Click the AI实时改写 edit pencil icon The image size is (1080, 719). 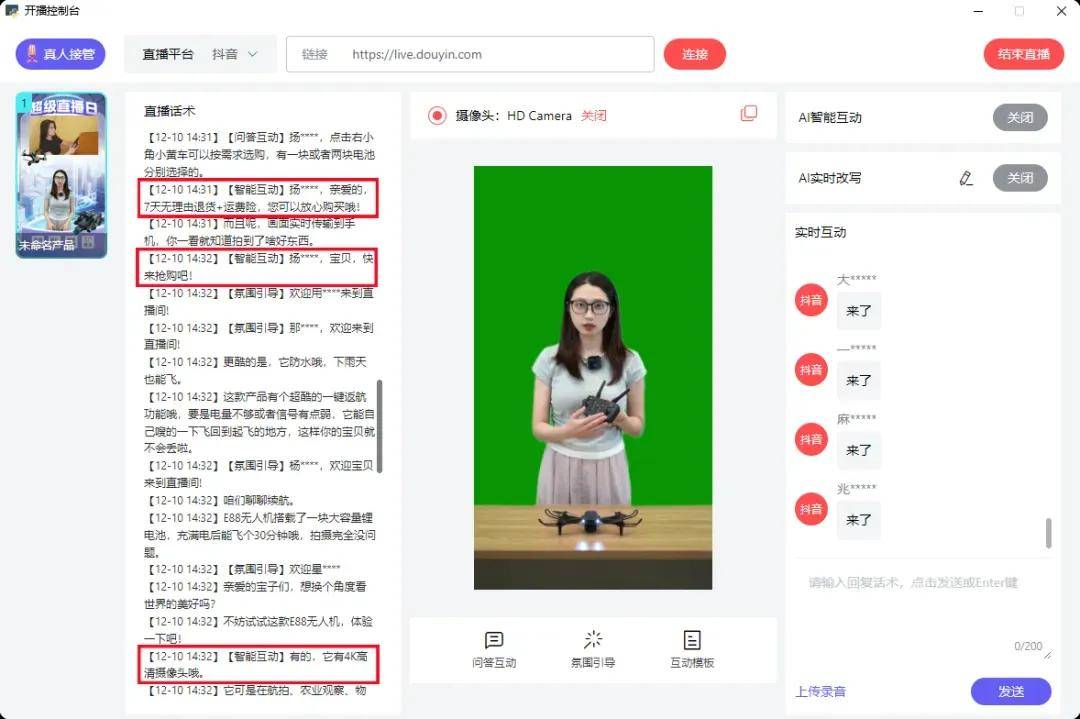966,178
